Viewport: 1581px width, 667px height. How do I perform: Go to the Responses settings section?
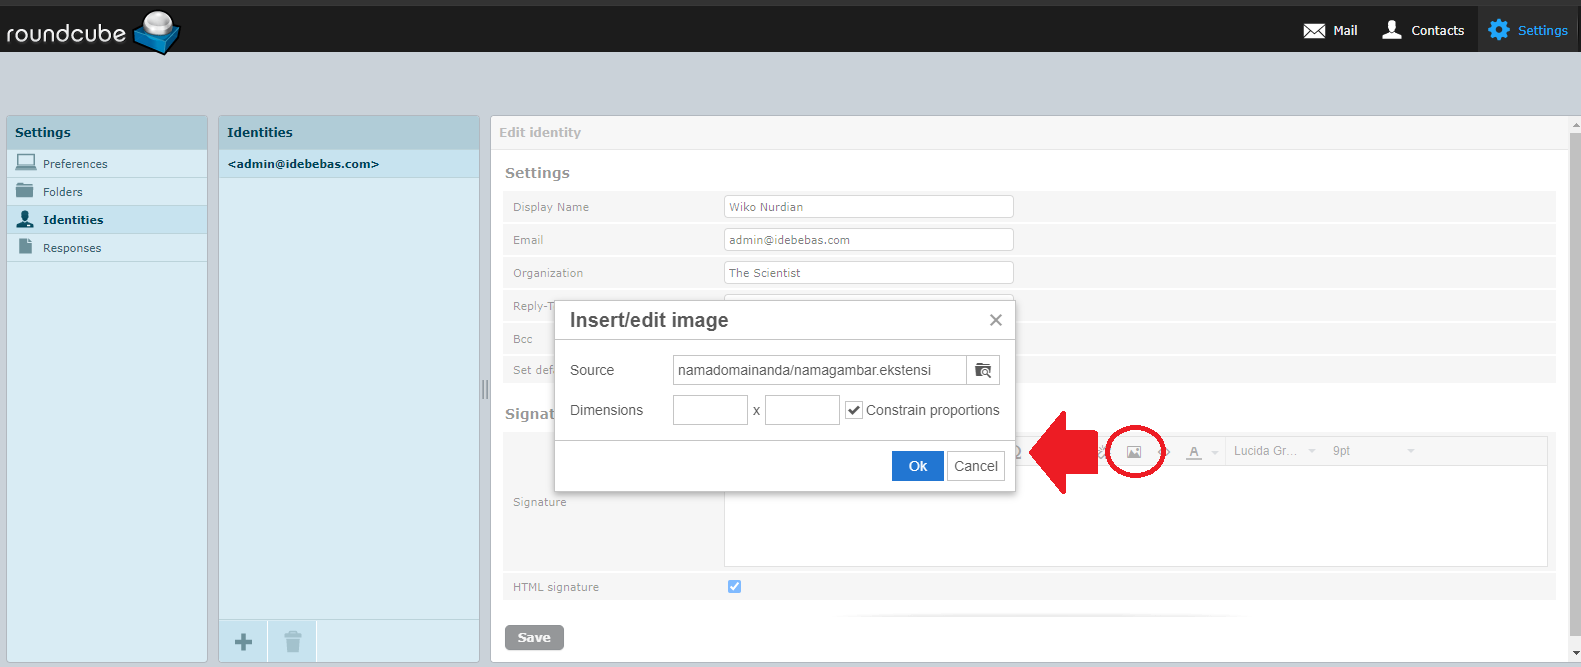72,248
